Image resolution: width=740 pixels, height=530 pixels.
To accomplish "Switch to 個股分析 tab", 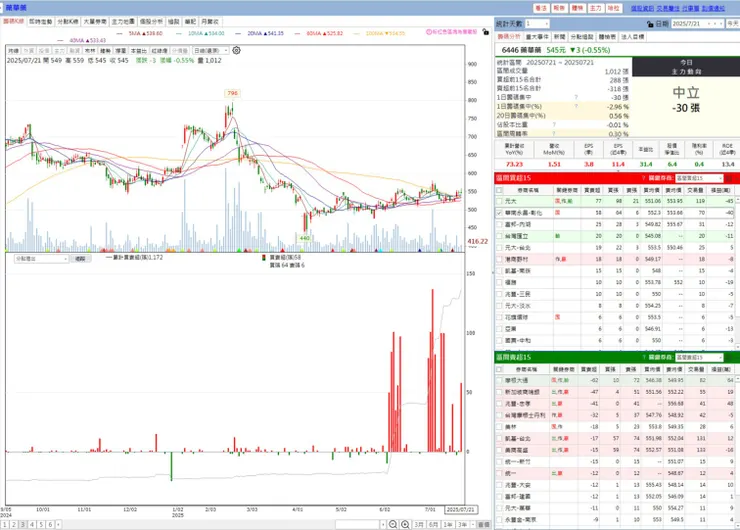I will 151,22.
